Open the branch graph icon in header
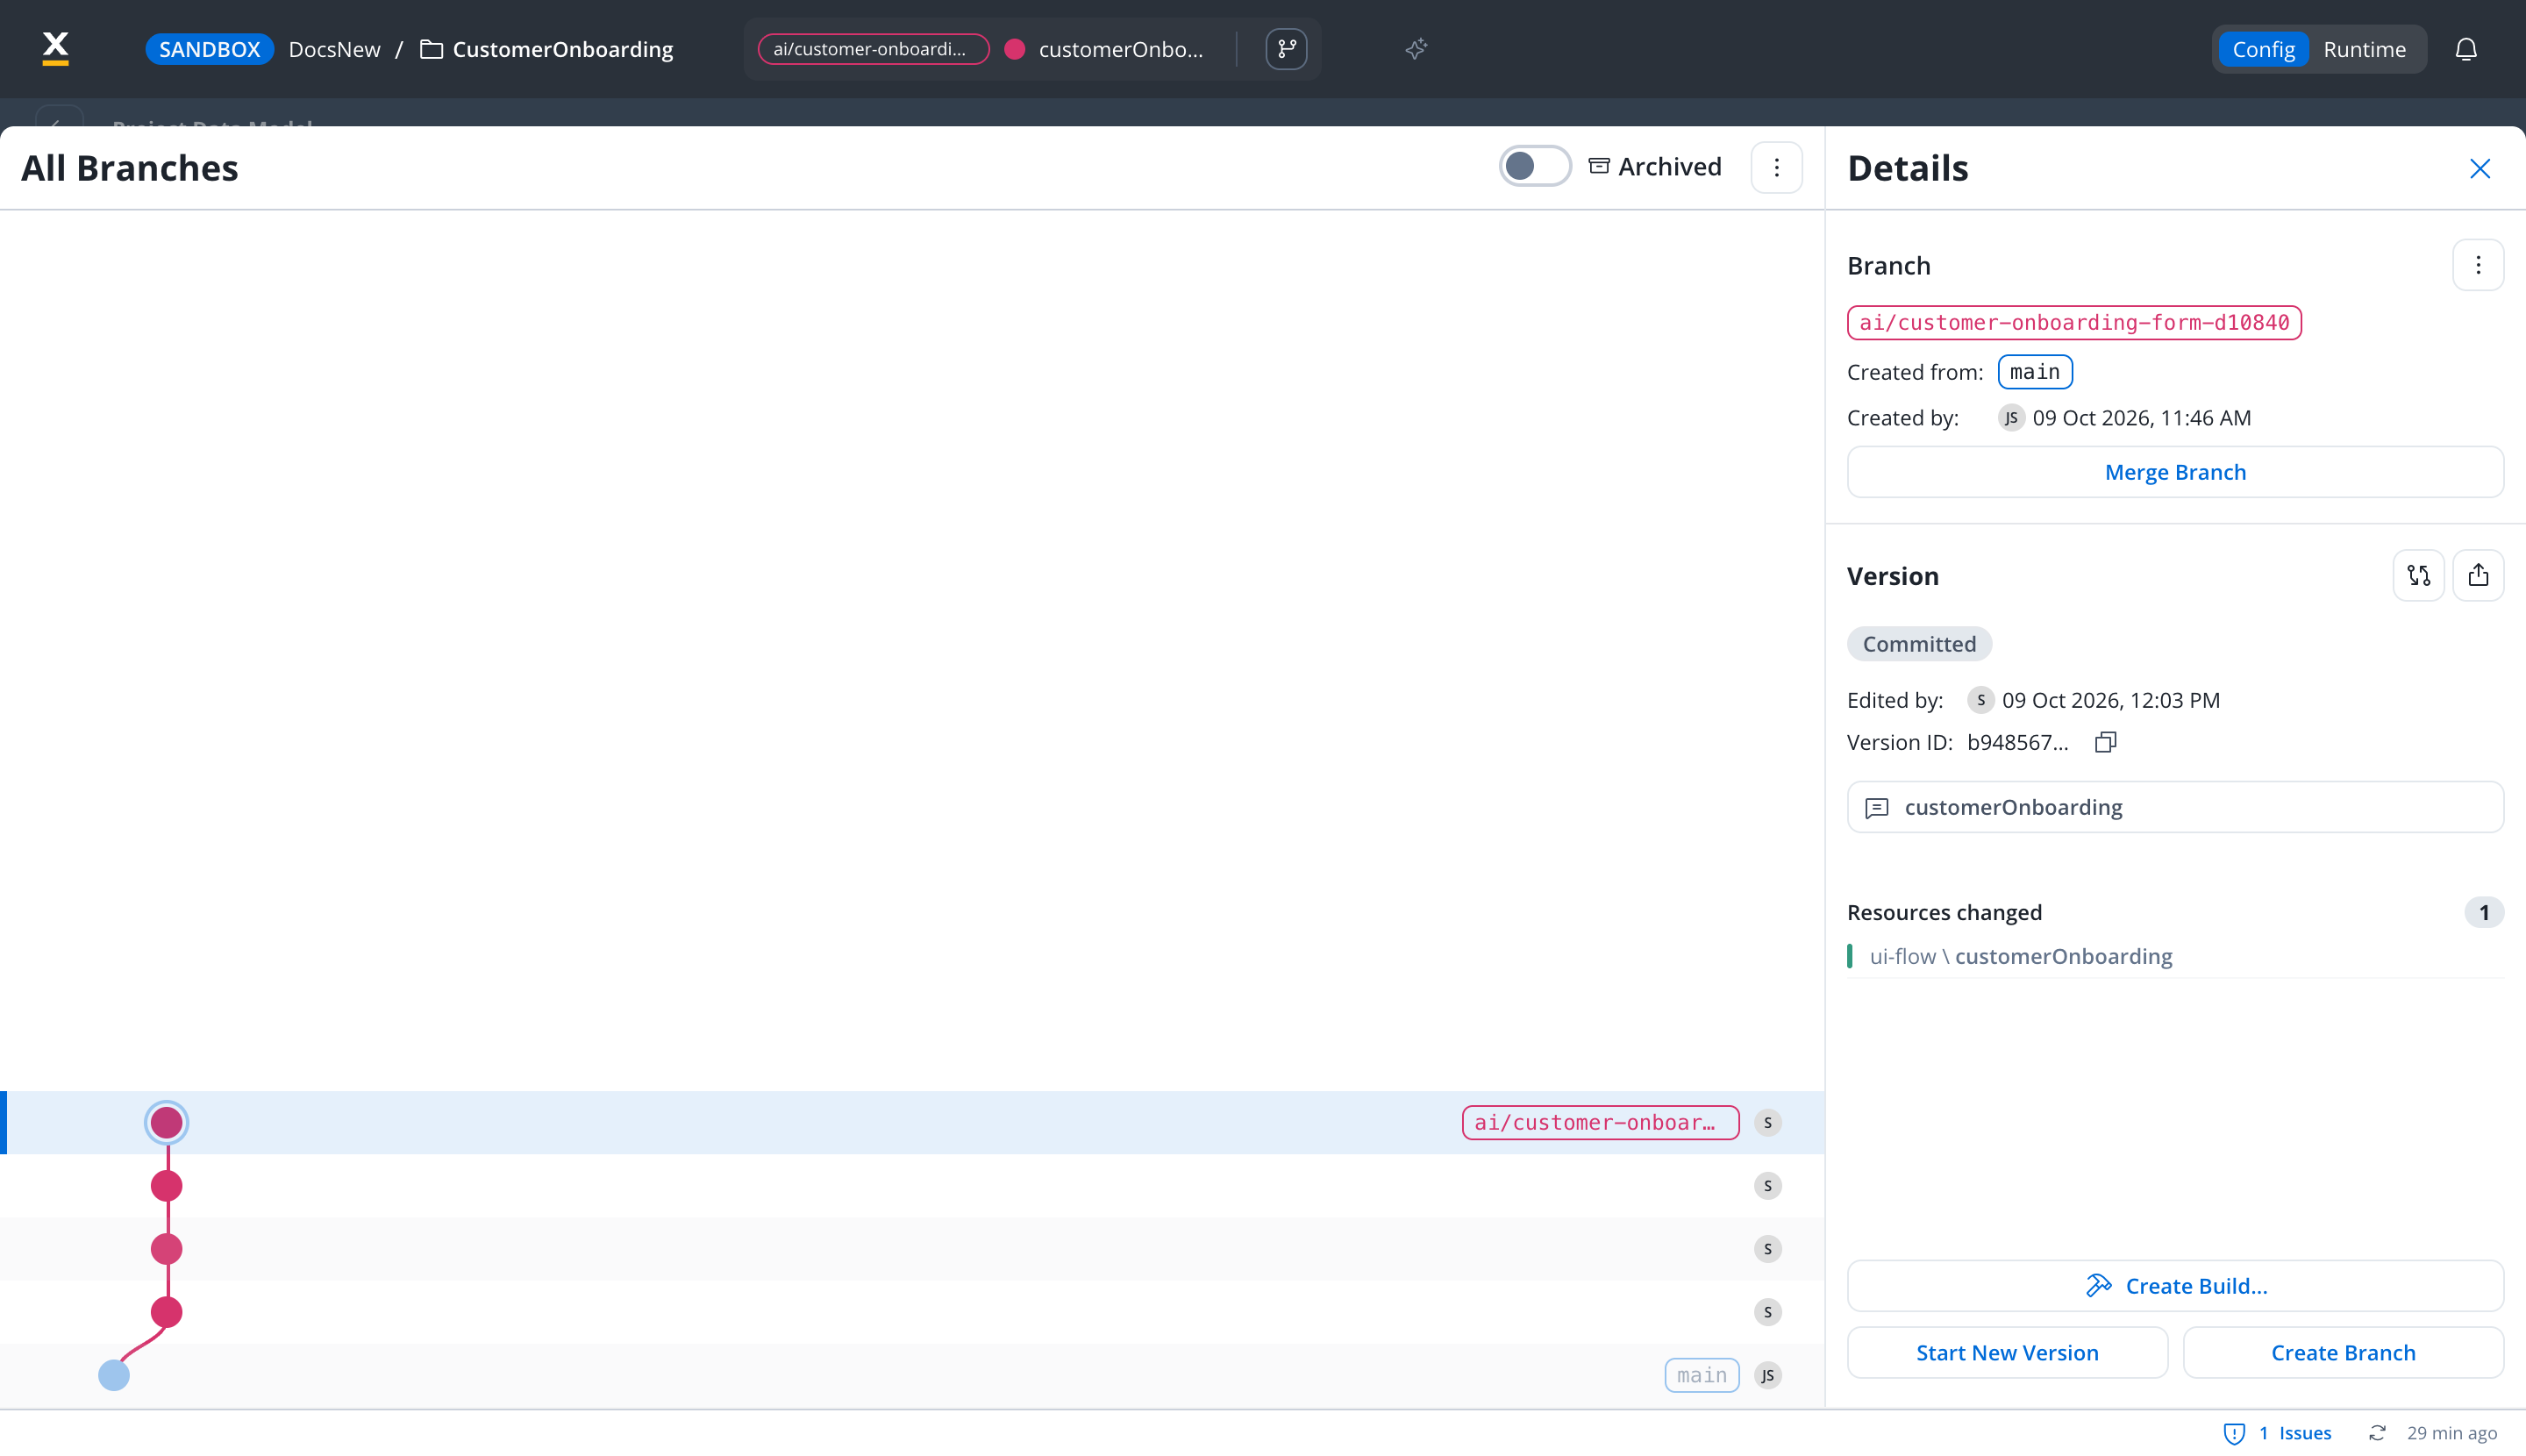 (1286, 48)
